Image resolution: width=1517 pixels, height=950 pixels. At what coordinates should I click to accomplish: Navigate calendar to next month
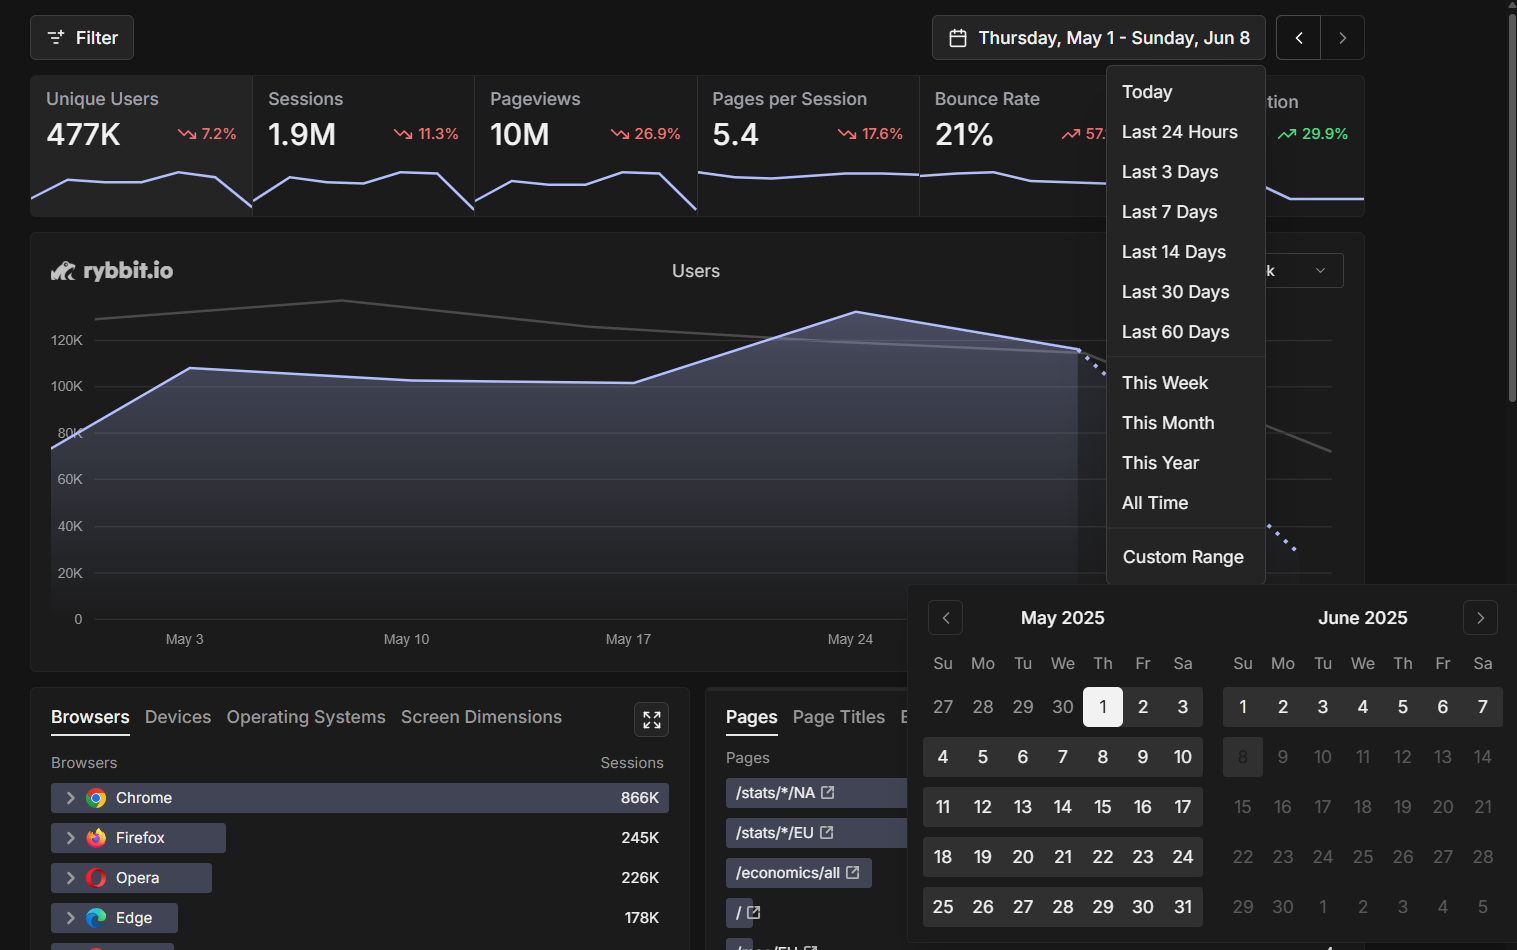click(x=1480, y=618)
